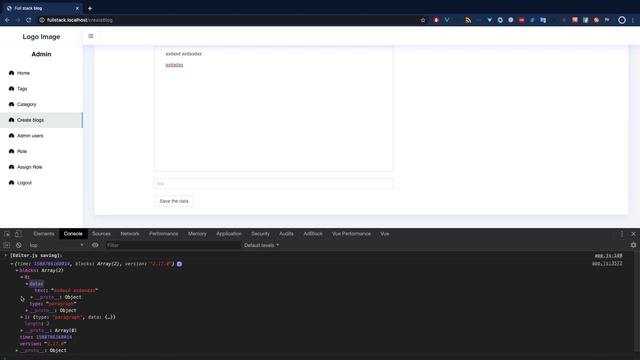Open DevTools more options menu
The width and height of the screenshot is (640, 360).
pos(622,234)
